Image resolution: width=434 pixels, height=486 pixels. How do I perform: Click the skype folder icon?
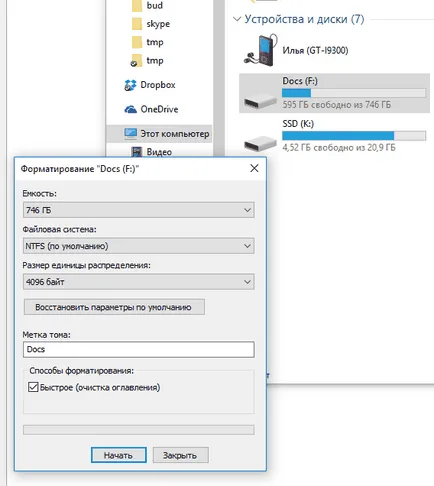click(137, 24)
